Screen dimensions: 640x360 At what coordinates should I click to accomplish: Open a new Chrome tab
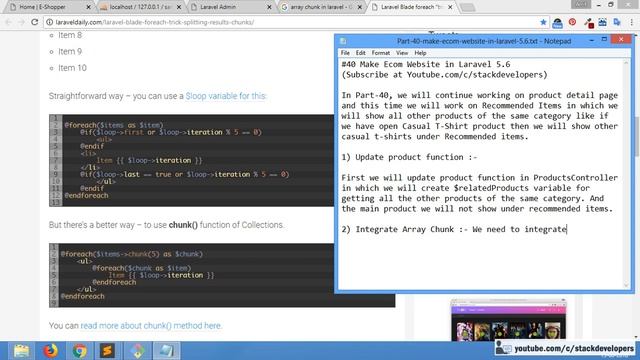(468, 7)
